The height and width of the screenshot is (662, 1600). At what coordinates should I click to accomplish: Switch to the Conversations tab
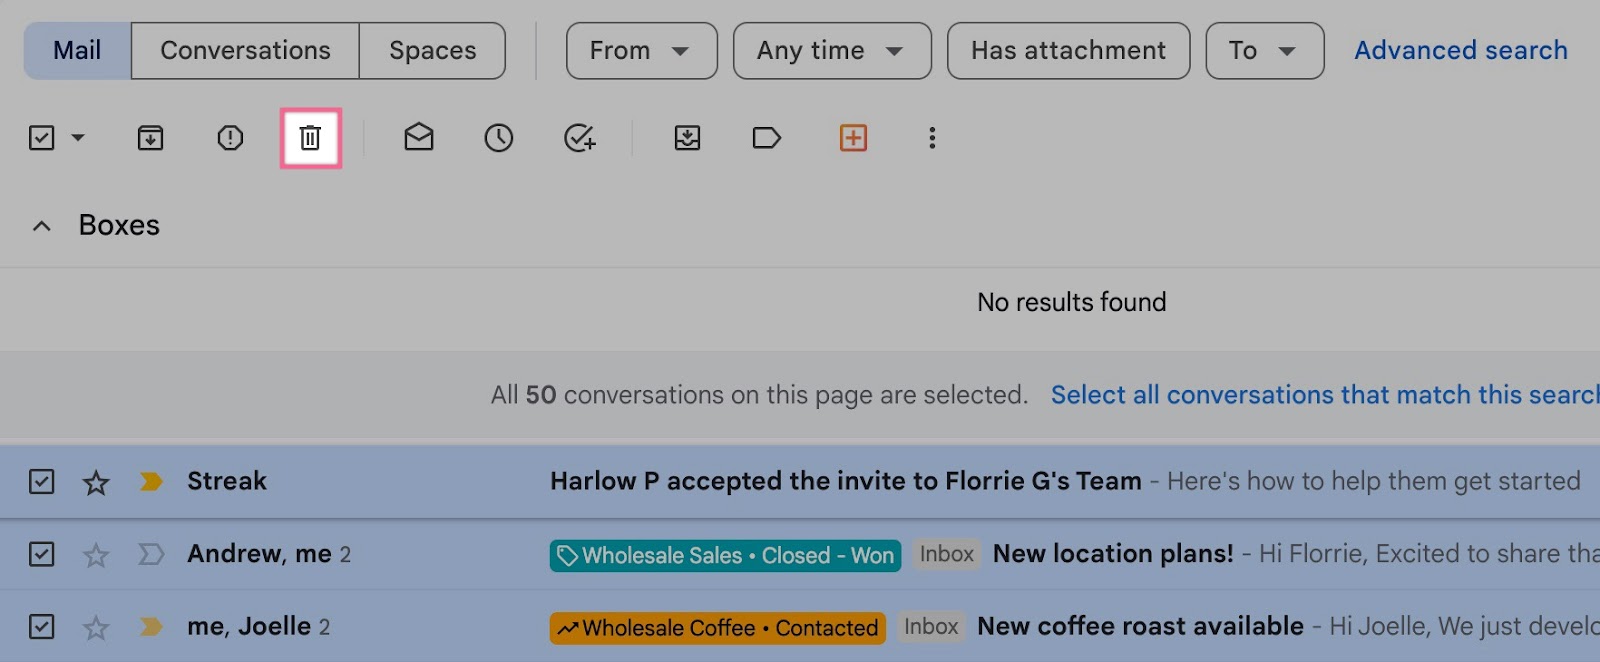[244, 50]
